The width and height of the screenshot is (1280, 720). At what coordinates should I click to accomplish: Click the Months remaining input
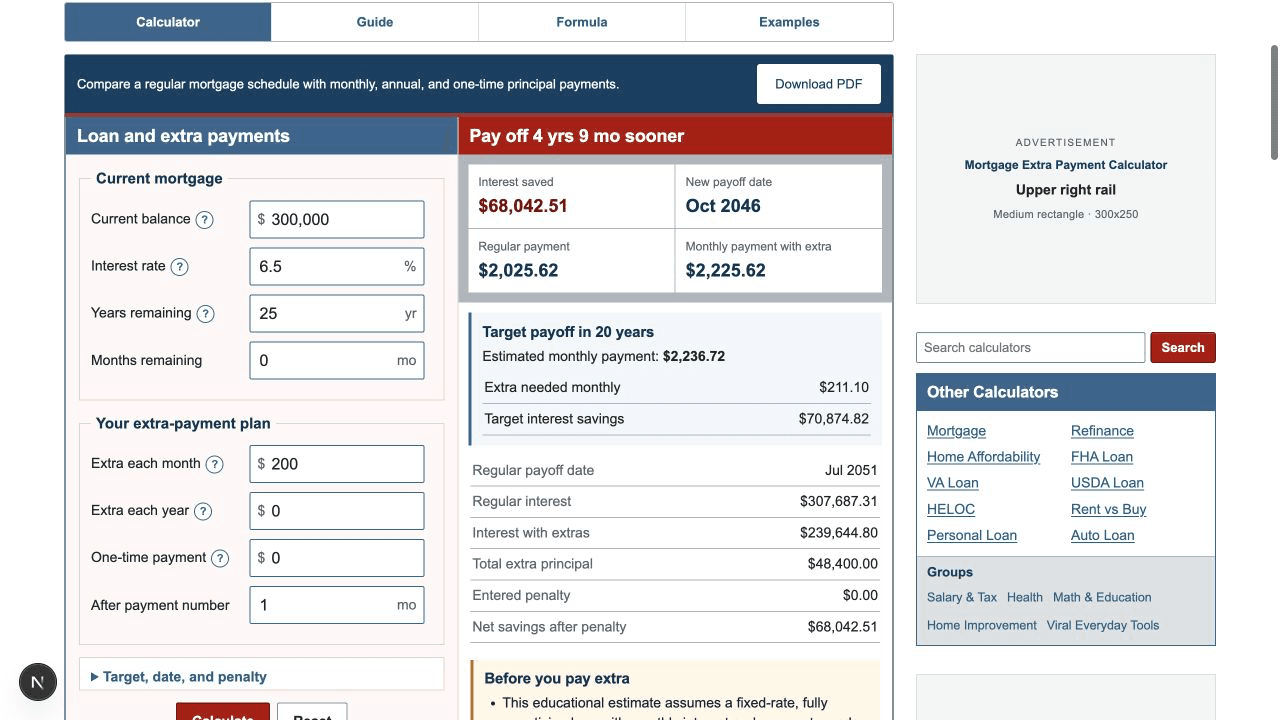coord(337,361)
